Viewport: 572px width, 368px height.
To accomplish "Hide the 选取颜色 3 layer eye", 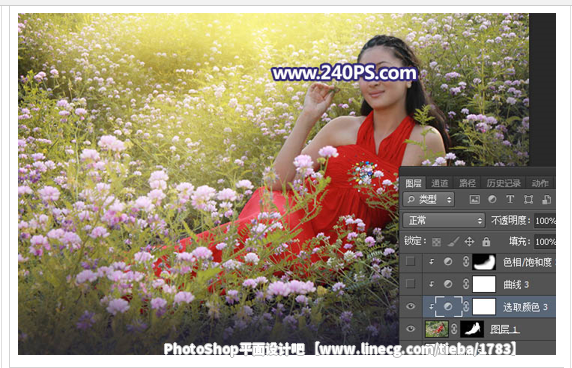I will click(410, 306).
